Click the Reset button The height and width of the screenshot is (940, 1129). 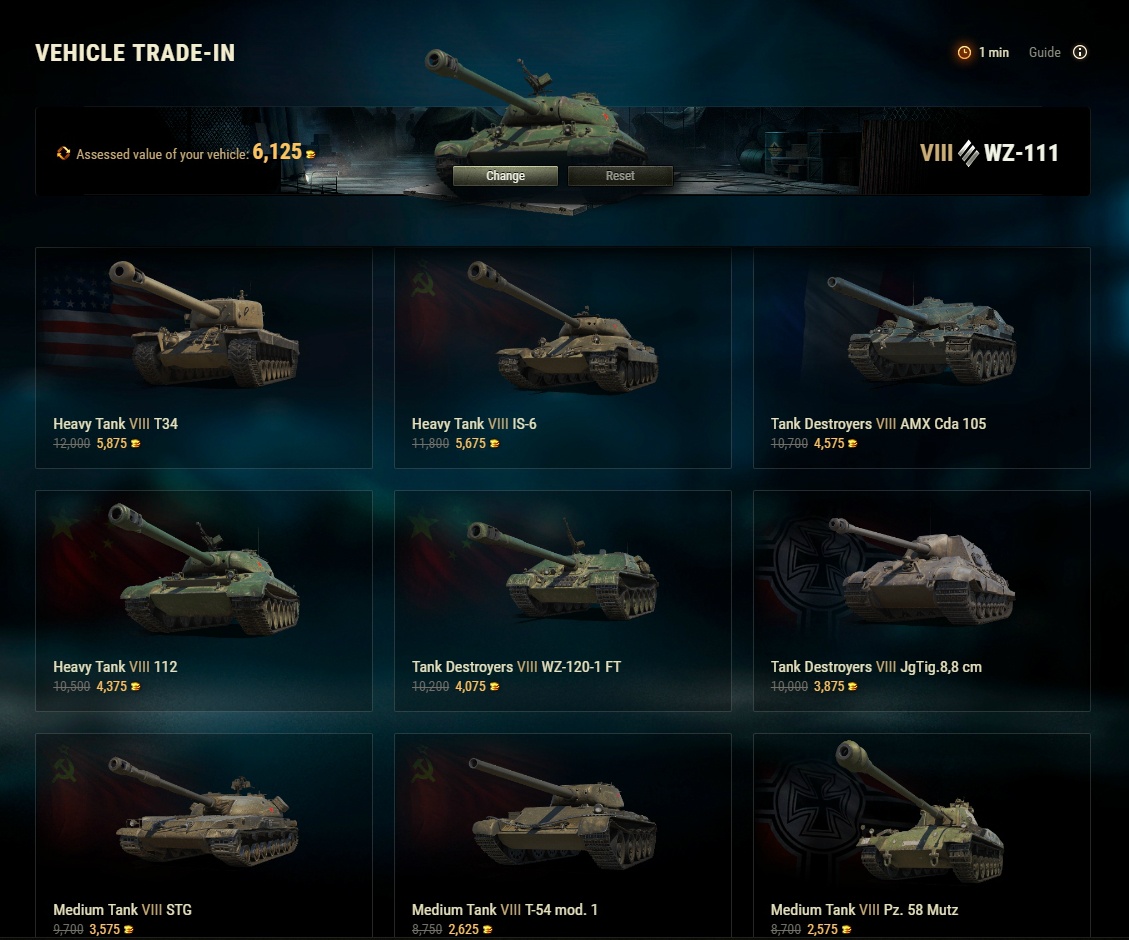tap(620, 176)
